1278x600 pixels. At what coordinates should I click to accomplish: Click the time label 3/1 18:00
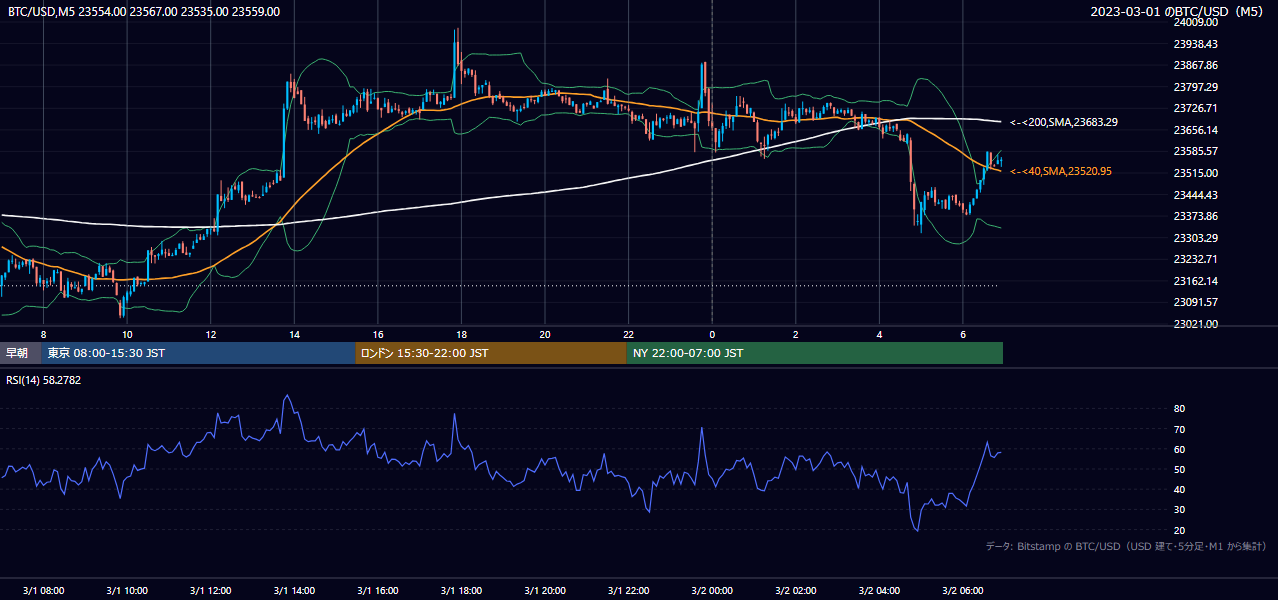(x=461, y=590)
